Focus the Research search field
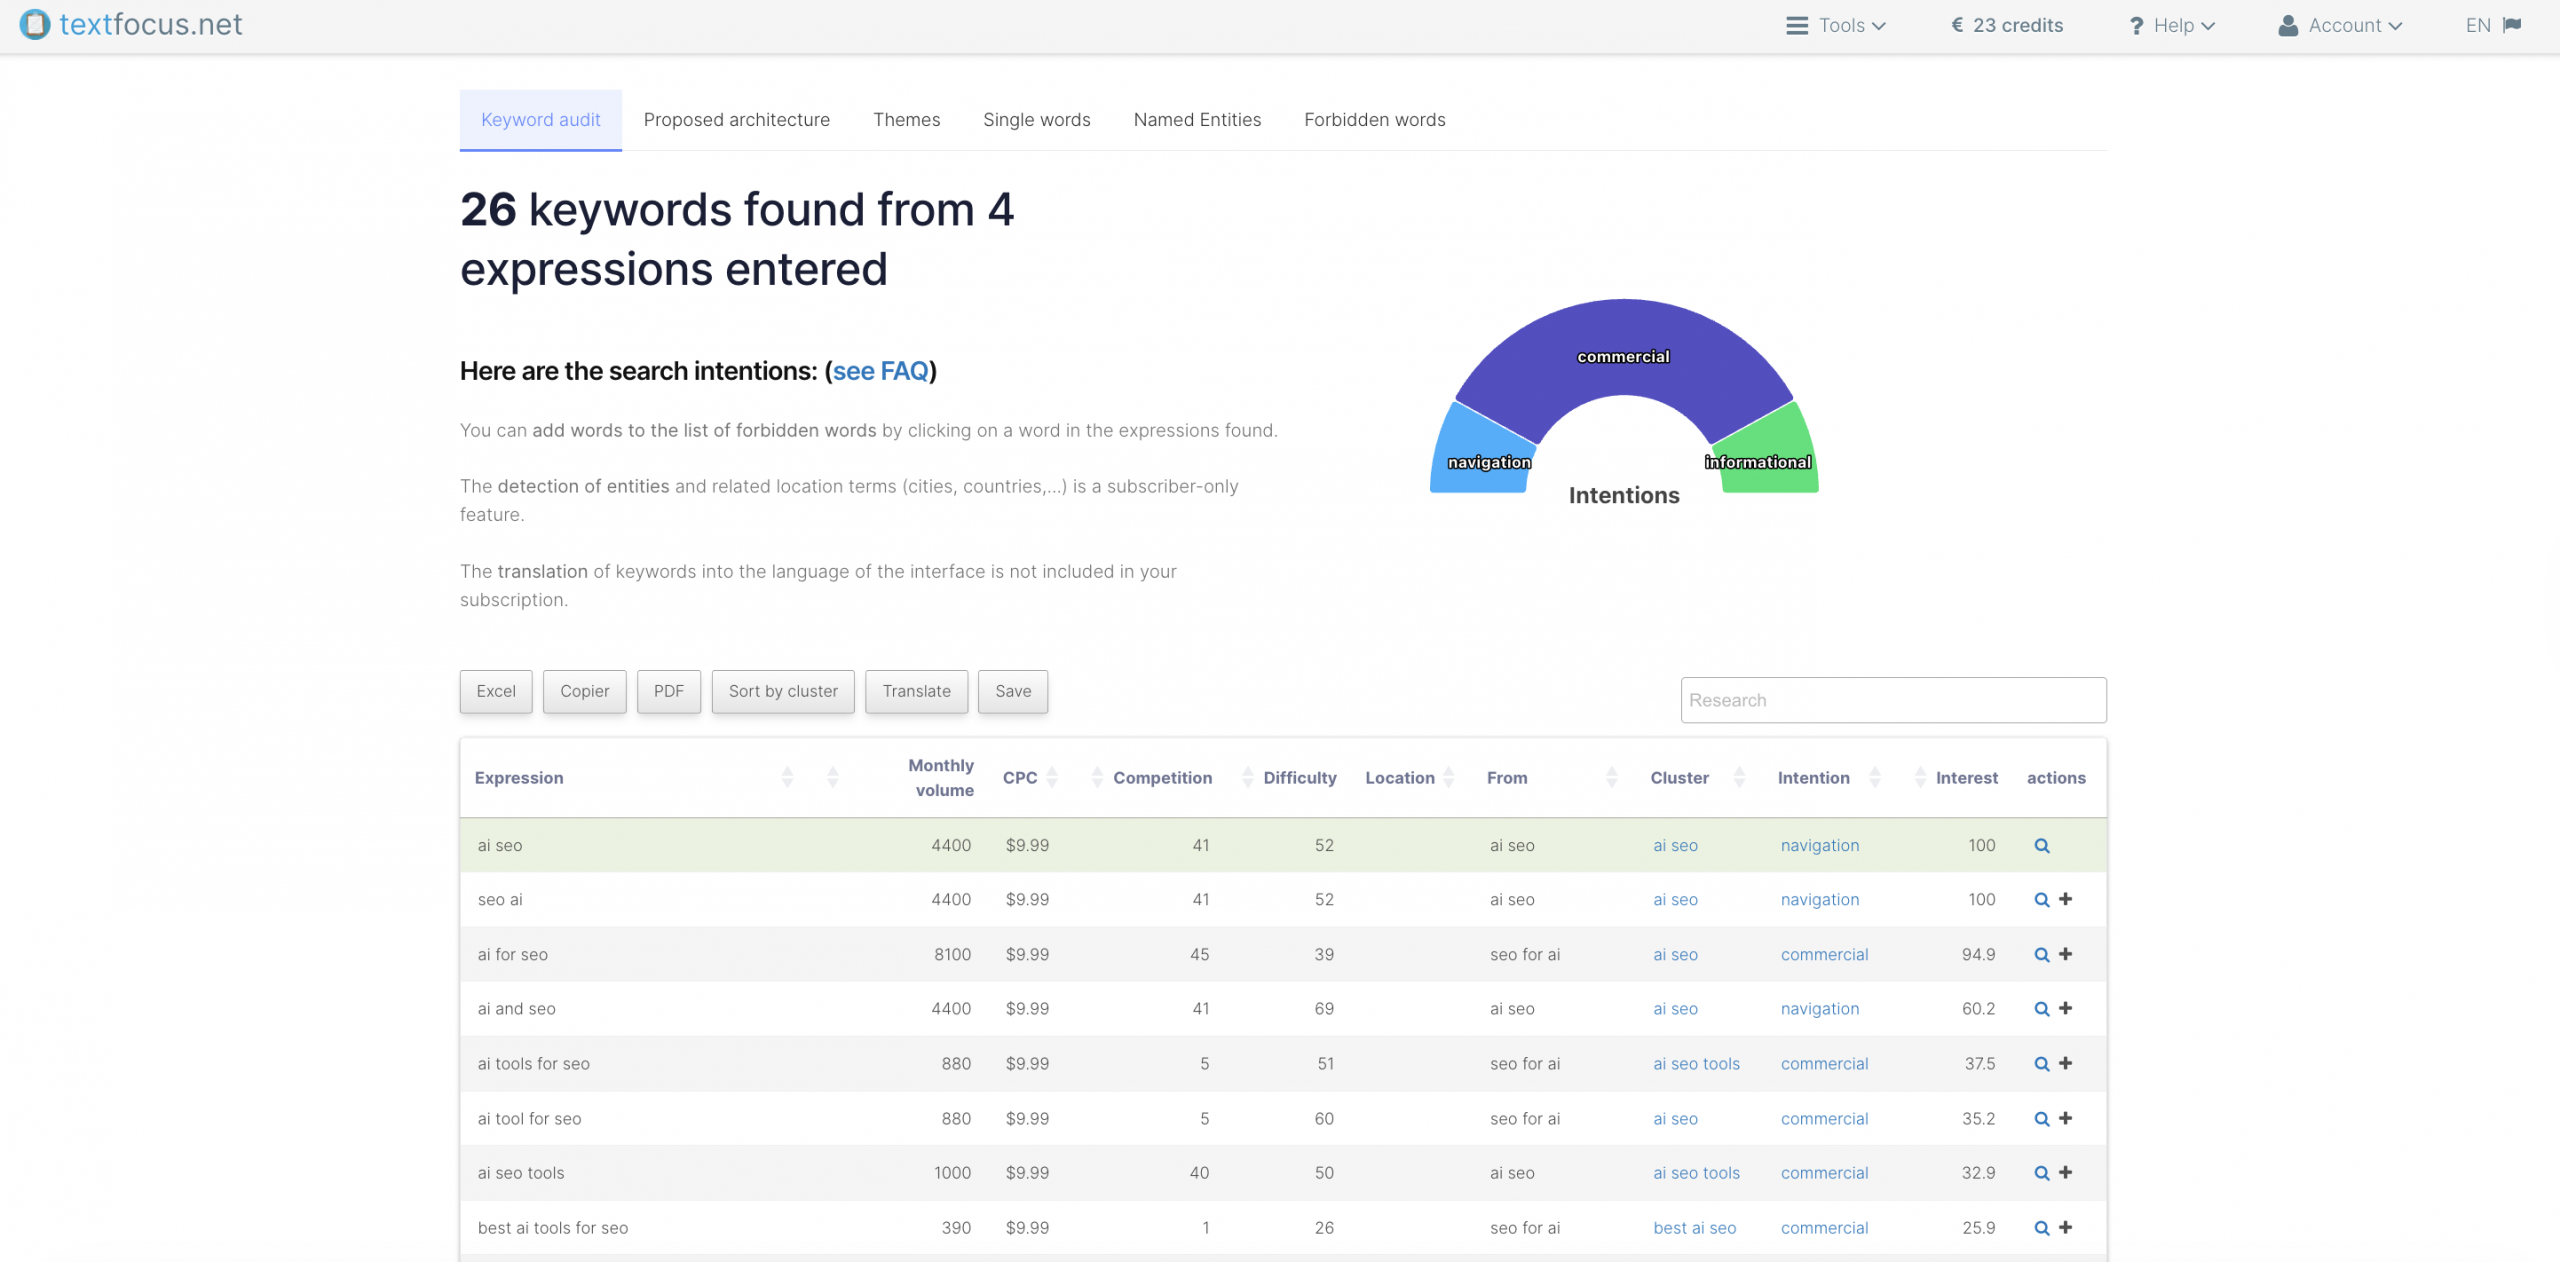Image resolution: width=2560 pixels, height=1262 pixels. tap(1892, 700)
